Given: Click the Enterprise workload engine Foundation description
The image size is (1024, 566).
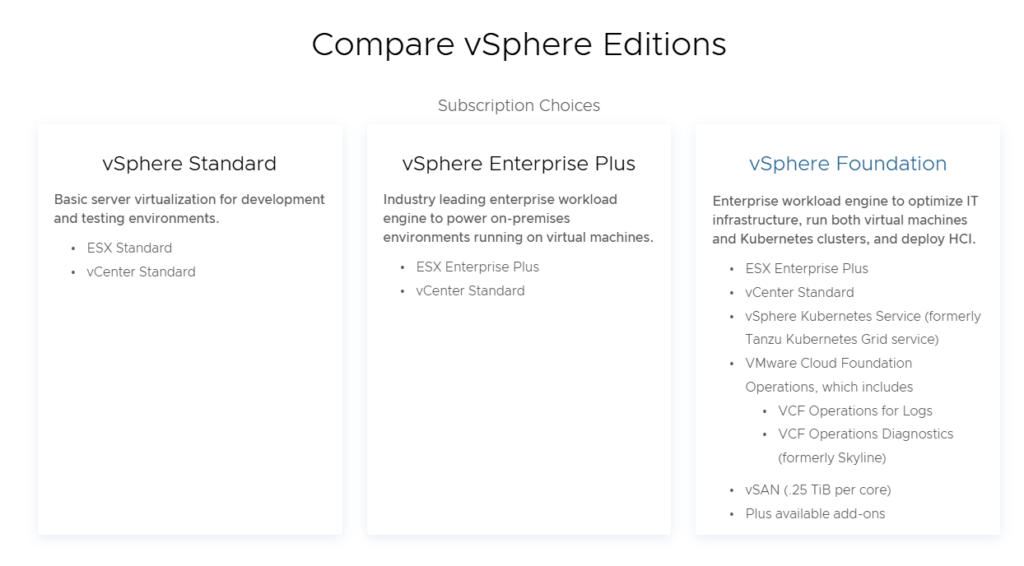Looking at the screenshot, I should click(845, 220).
